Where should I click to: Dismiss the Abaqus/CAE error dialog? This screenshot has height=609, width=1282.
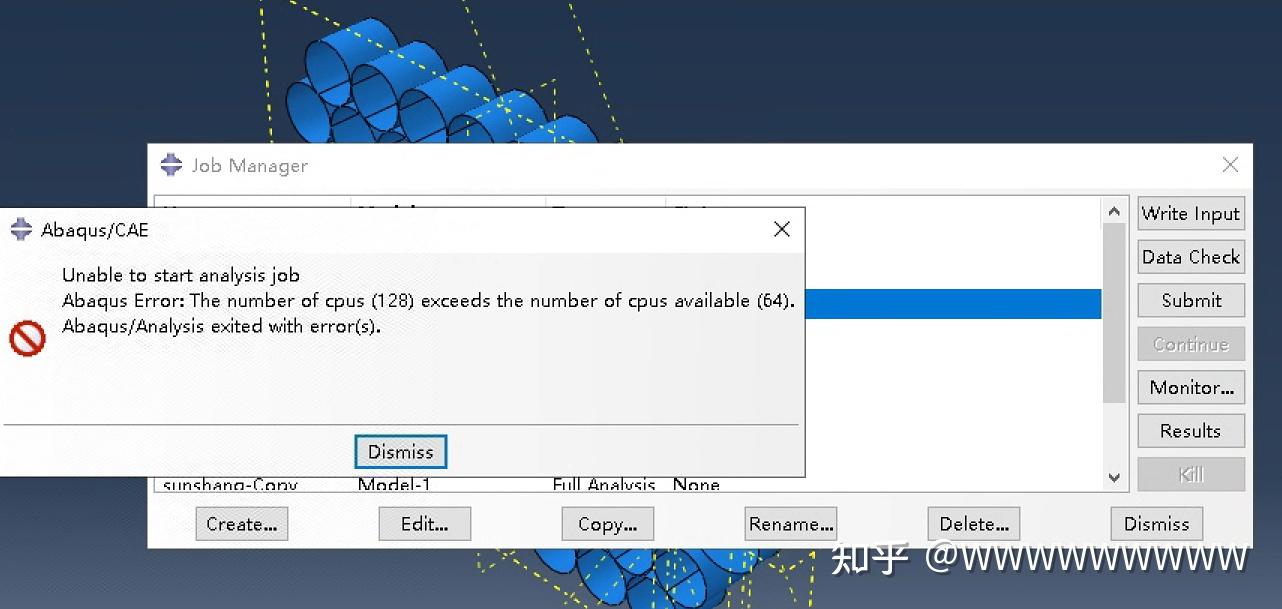pos(400,452)
